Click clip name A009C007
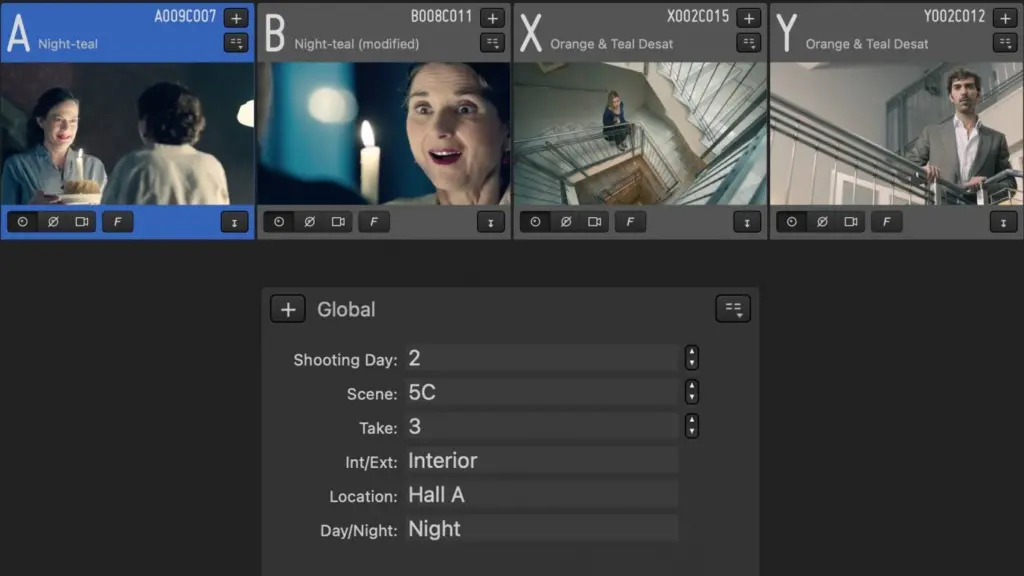This screenshot has height=576, width=1024. point(185,16)
